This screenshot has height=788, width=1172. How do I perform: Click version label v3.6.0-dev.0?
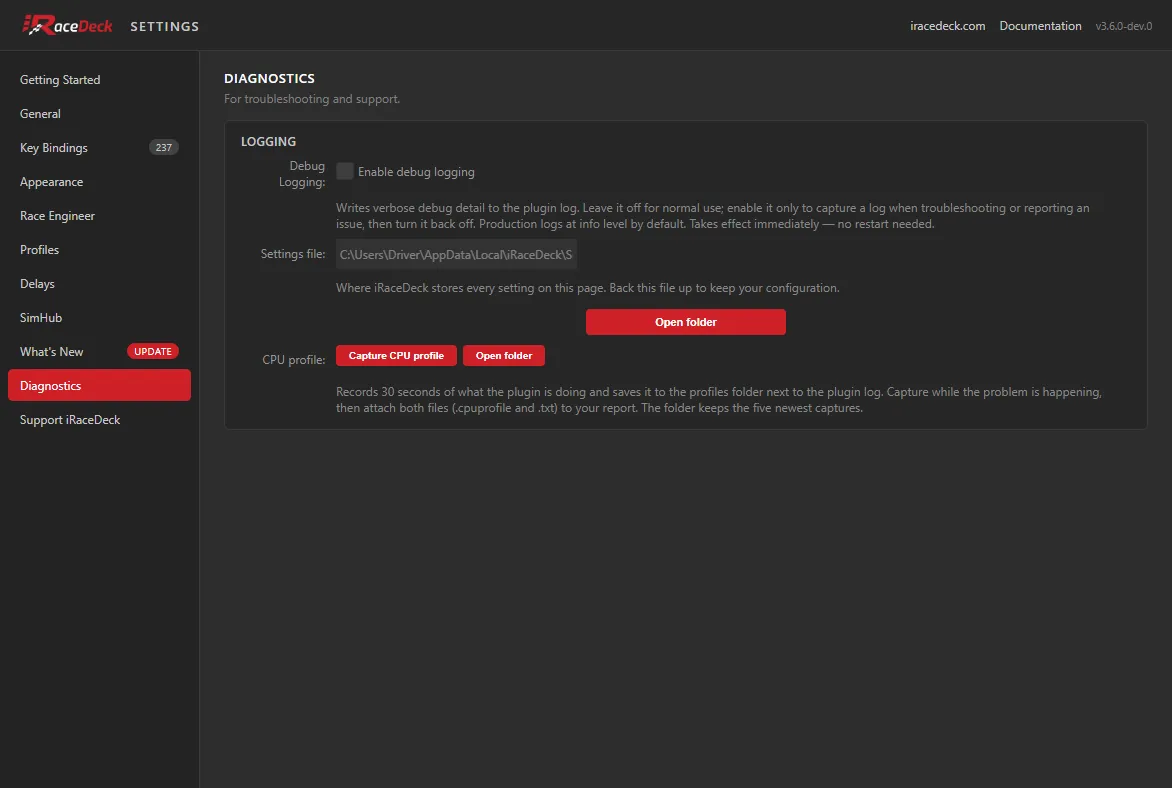coord(1123,26)
